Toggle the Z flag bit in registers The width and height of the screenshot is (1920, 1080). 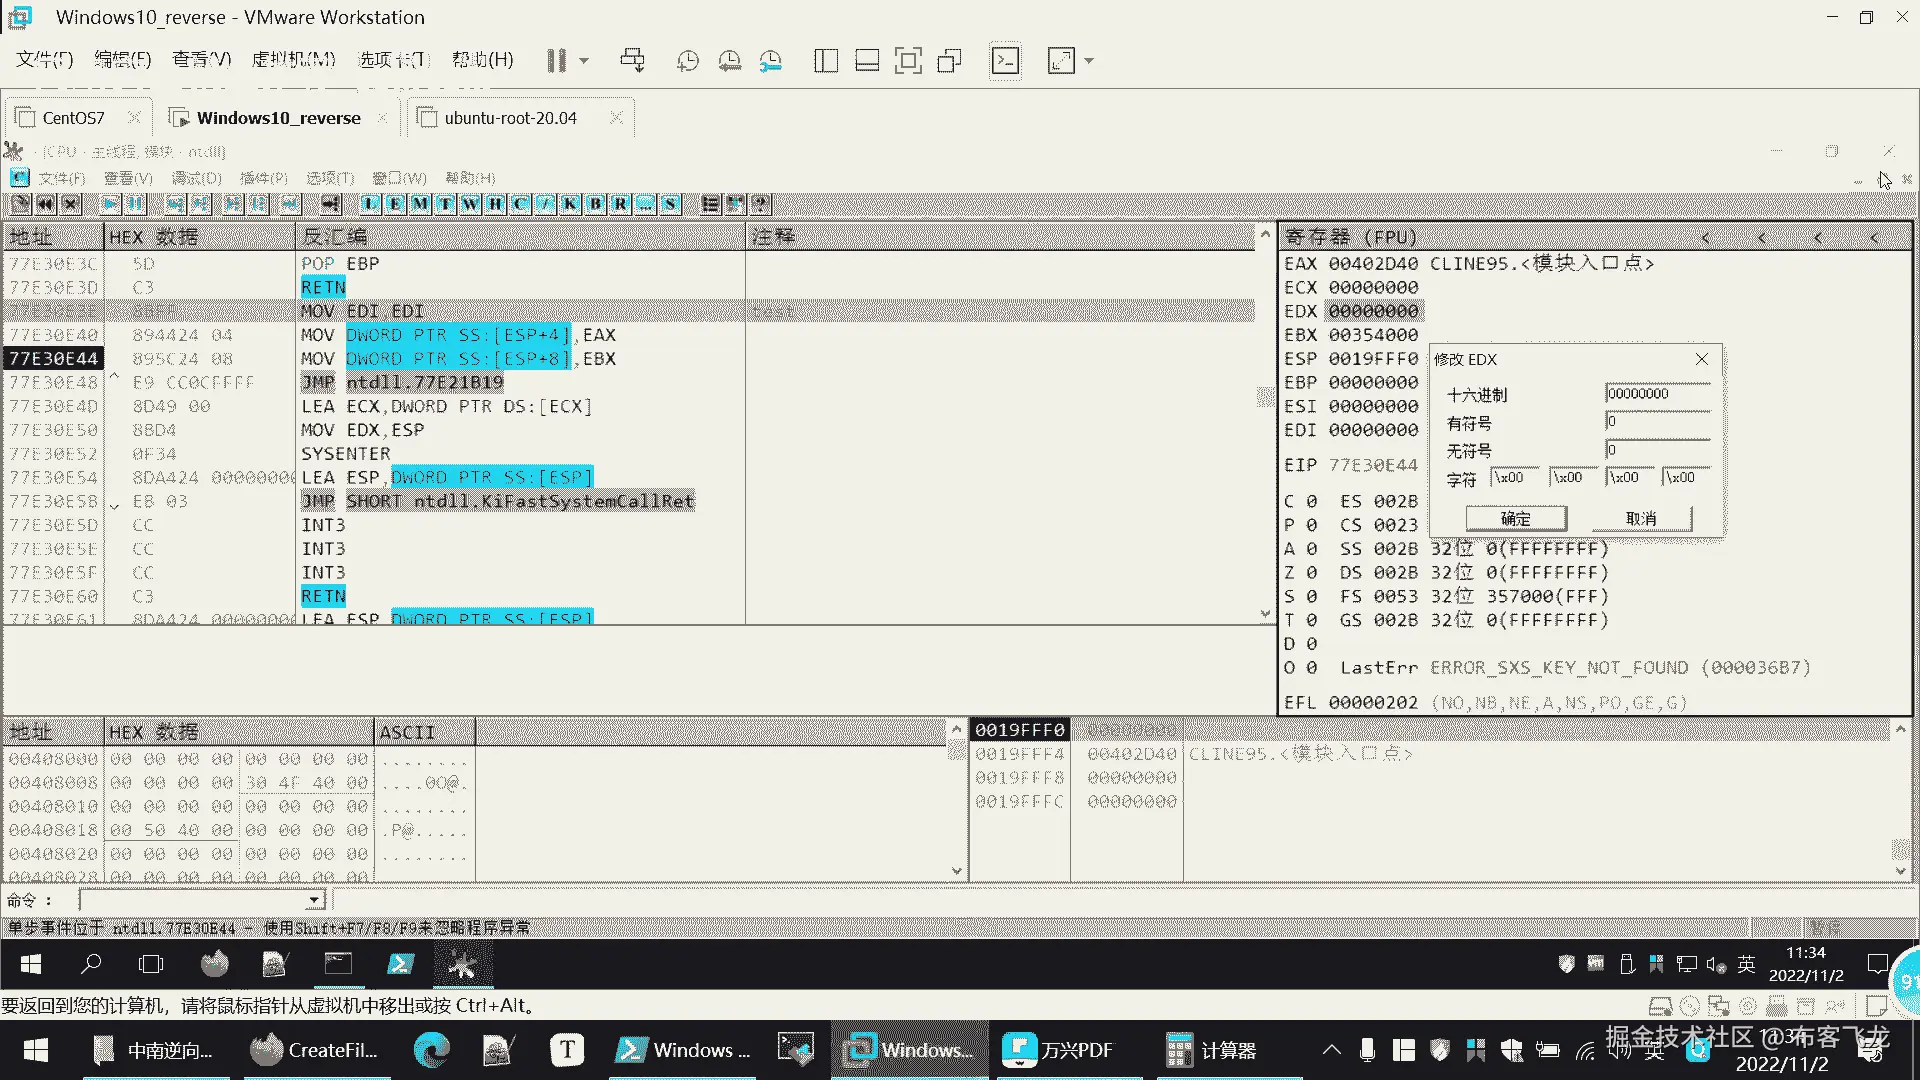(x=1311, y=573)
